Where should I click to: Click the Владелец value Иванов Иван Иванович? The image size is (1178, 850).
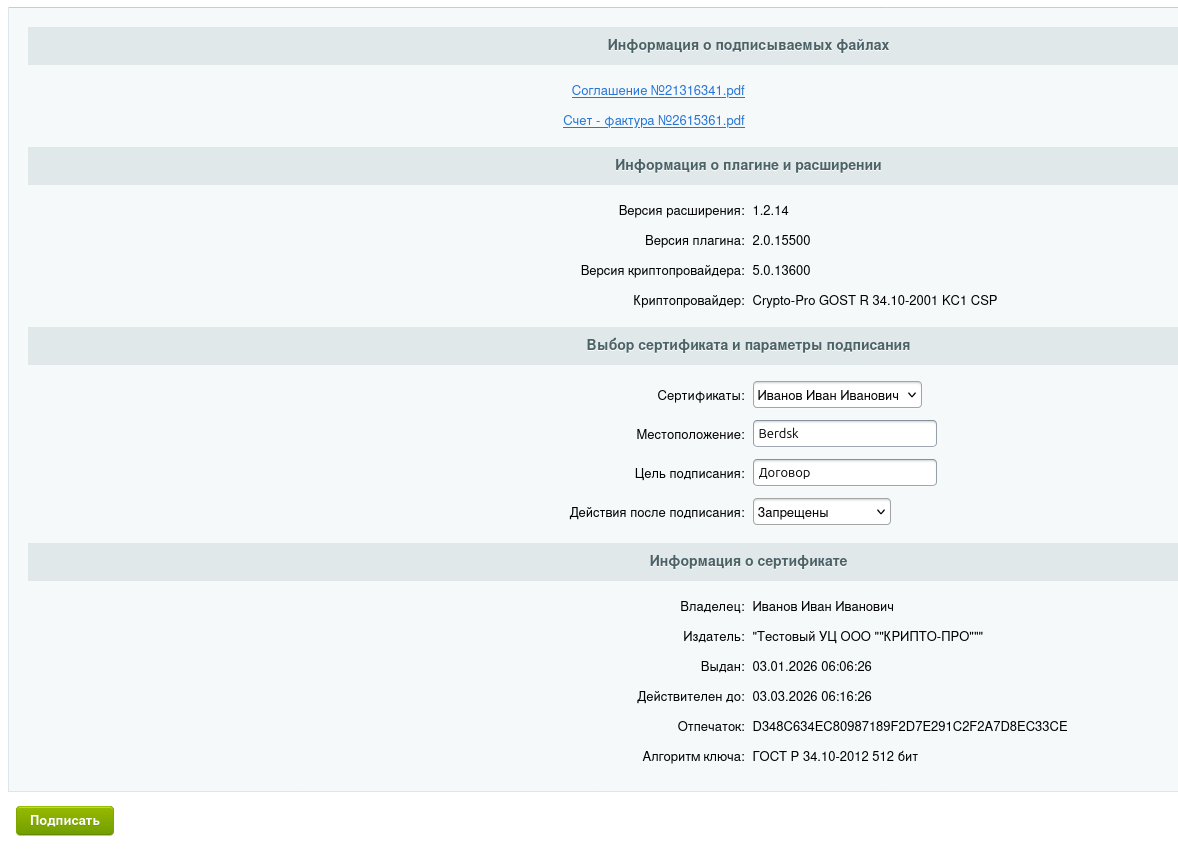[824, 606]
